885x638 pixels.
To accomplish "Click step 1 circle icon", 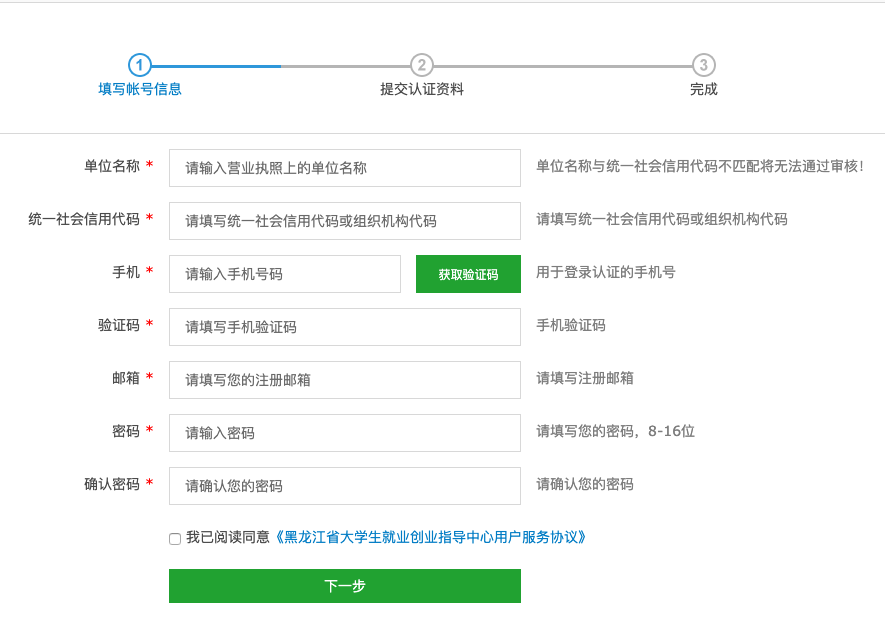I will point(140,65).
